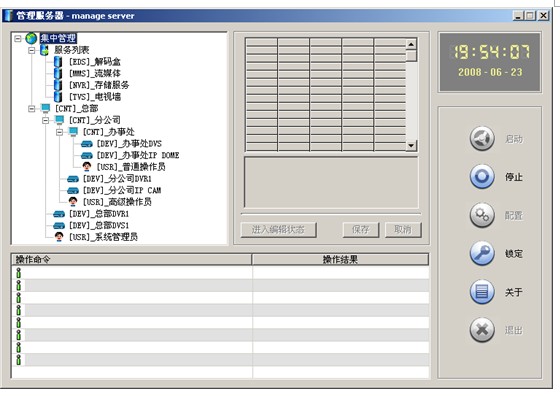Click the blue icon beside [EDS]_解码盒
Image resolution: width=560 pixels, height=398 pixels.
click(x=58, y=61)
